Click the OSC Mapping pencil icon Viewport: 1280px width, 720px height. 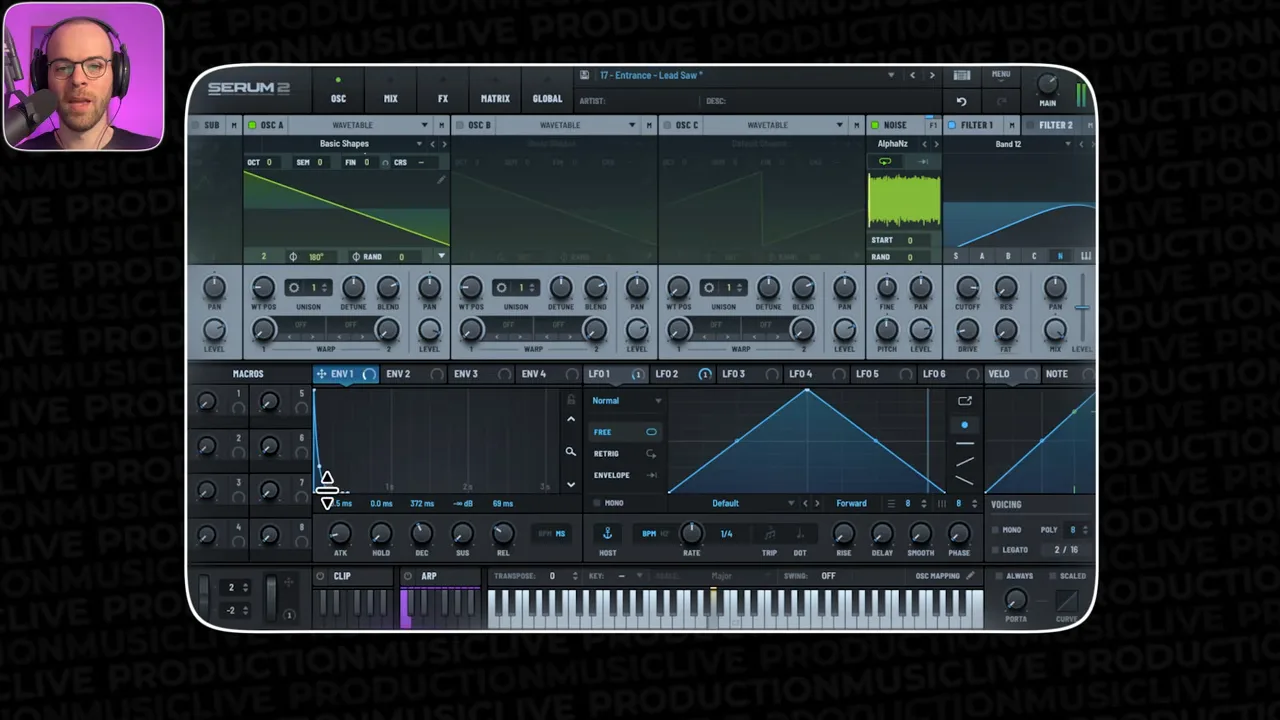coord(969,576)
